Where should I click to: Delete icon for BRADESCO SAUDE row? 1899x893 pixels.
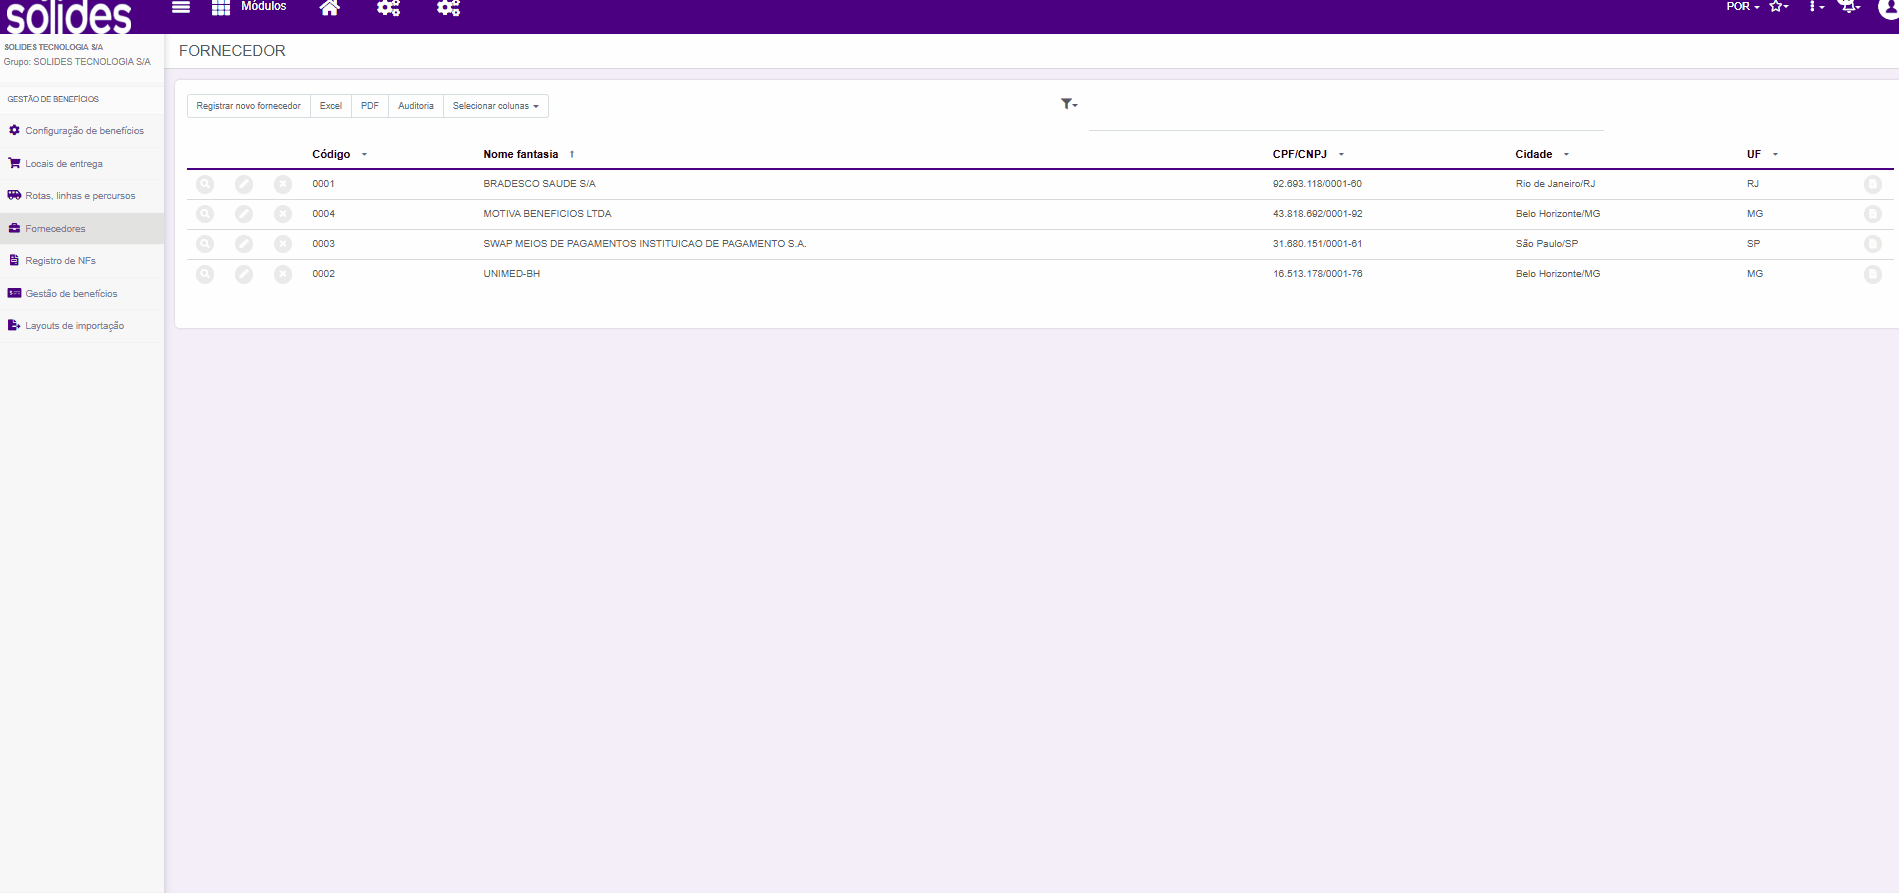(x=283, y=184)
